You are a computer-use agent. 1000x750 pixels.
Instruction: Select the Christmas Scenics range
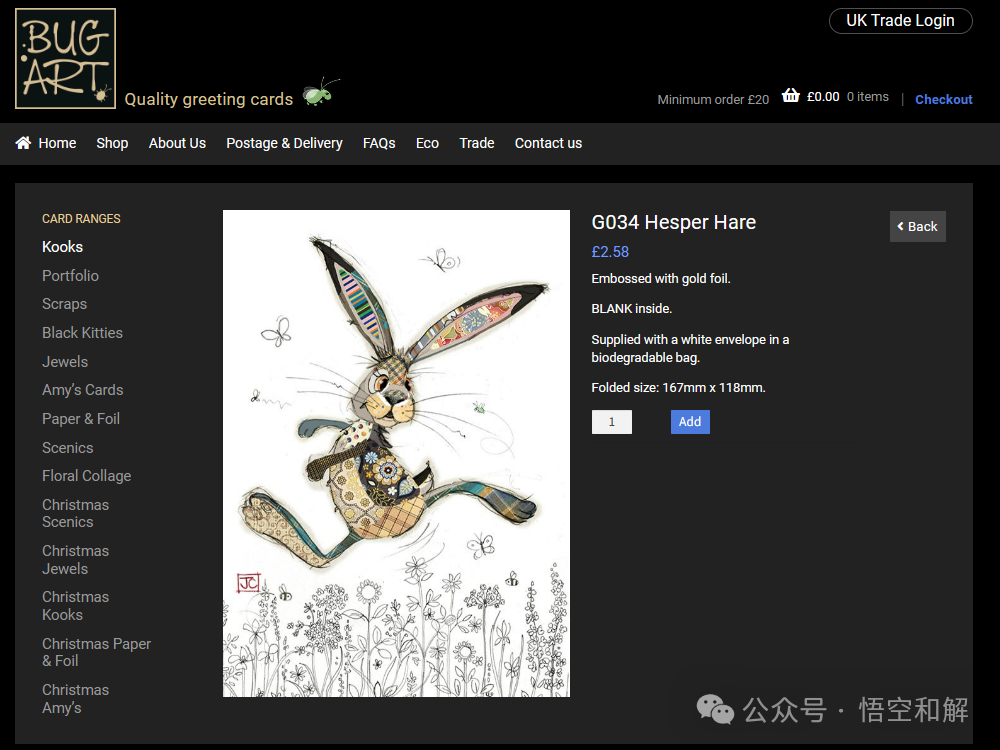[x=75, y=513]
